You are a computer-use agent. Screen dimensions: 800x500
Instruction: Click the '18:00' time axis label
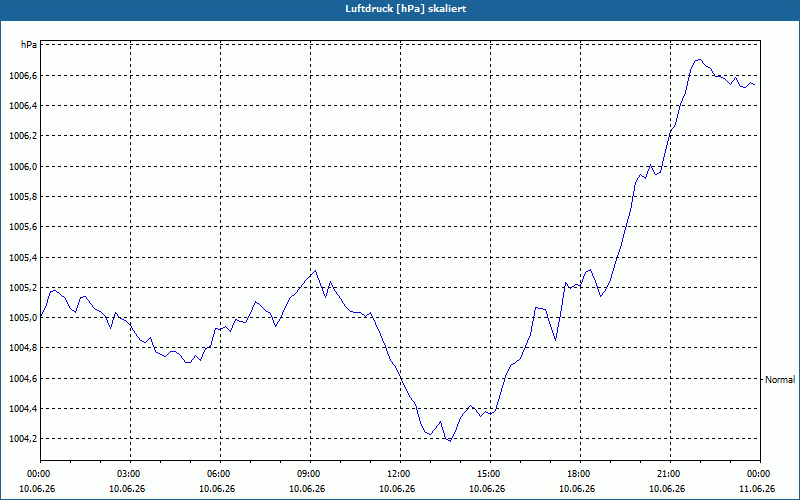577,474
